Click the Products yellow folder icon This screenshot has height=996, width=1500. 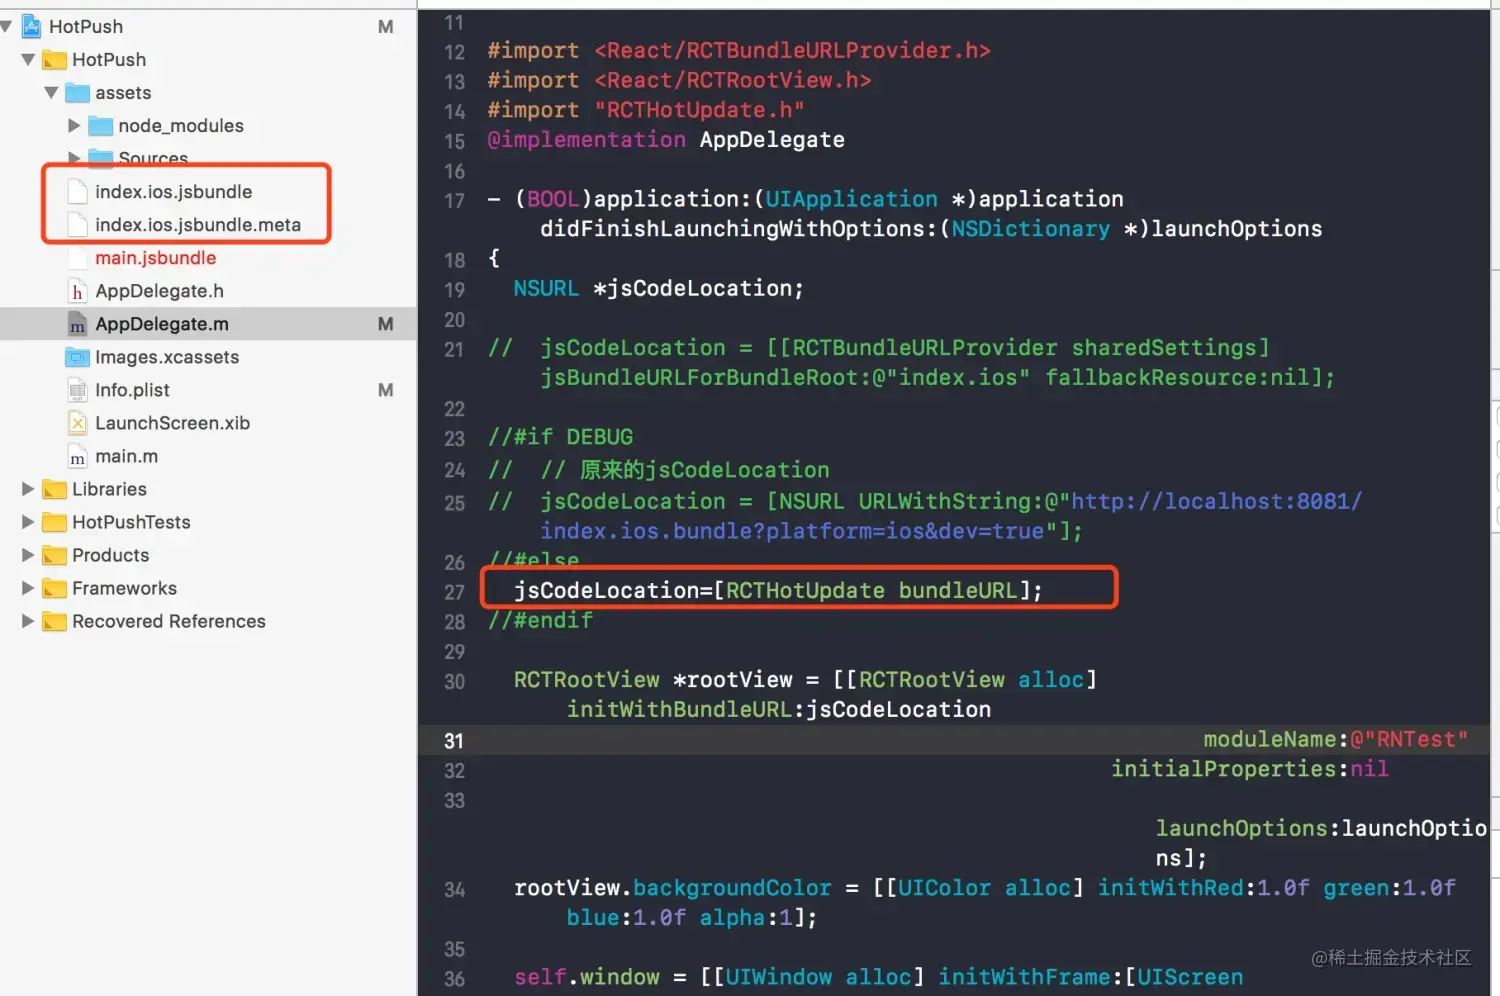(x=54, y=555)
